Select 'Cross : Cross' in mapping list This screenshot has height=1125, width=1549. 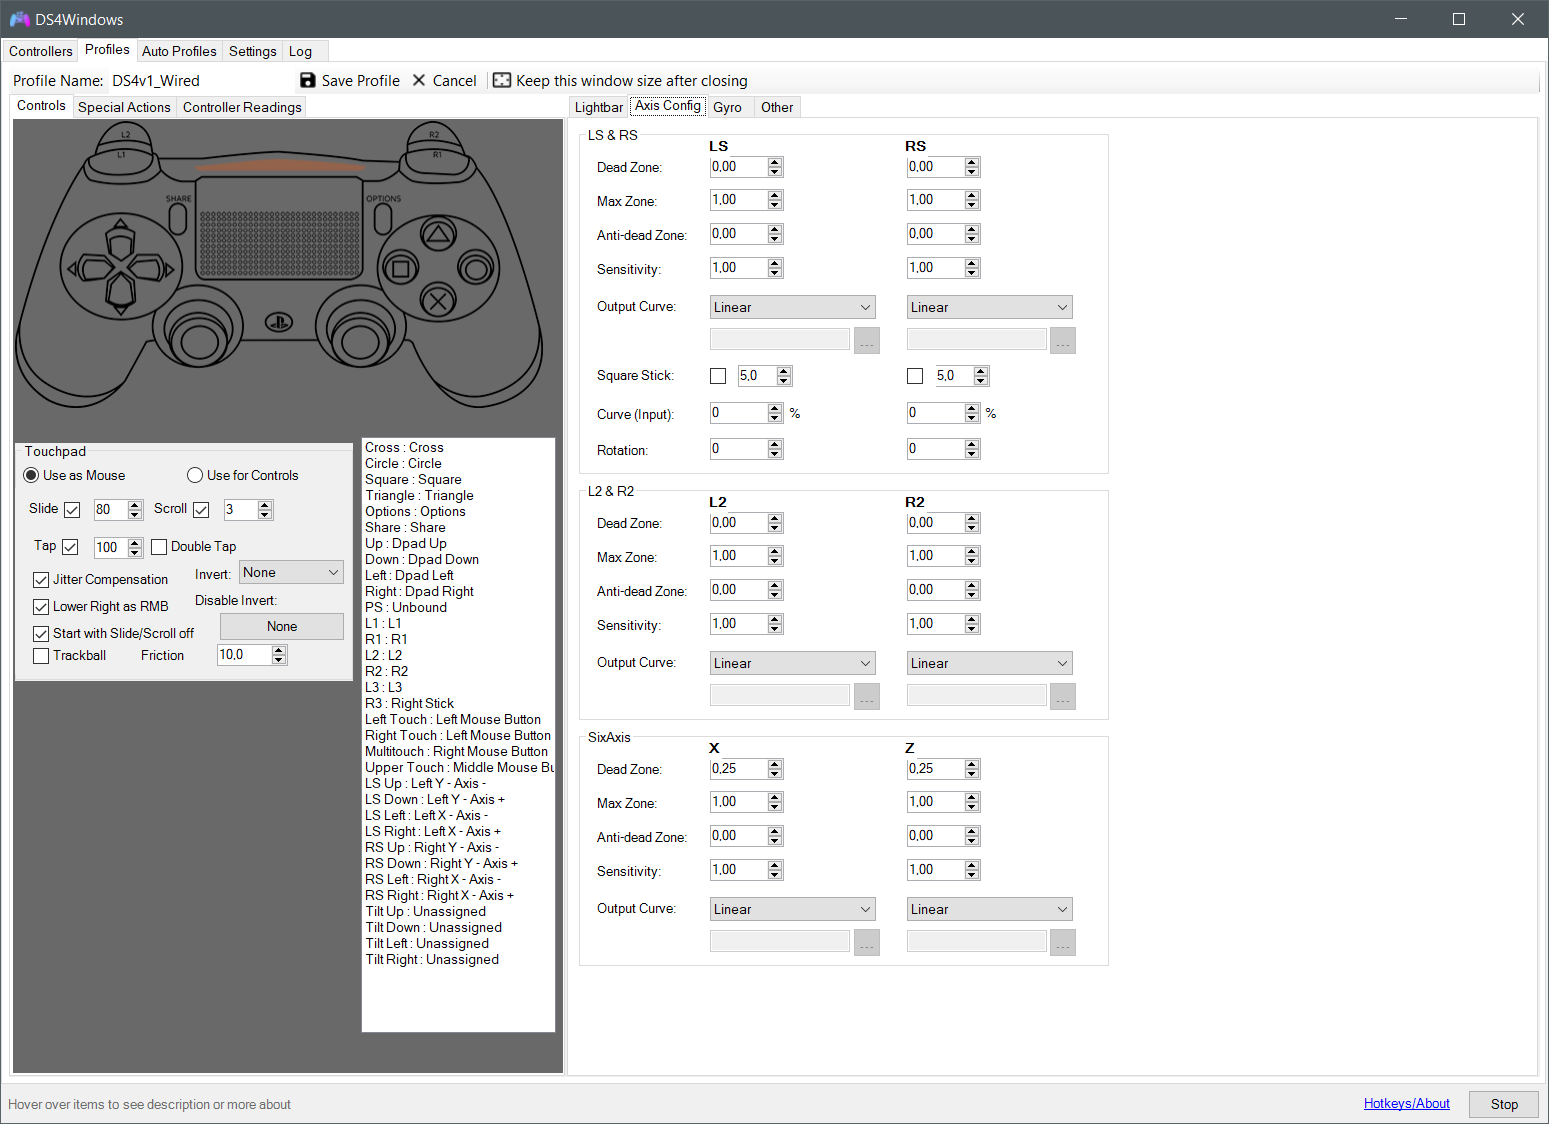pyautogui.click(x=458, y=447)
